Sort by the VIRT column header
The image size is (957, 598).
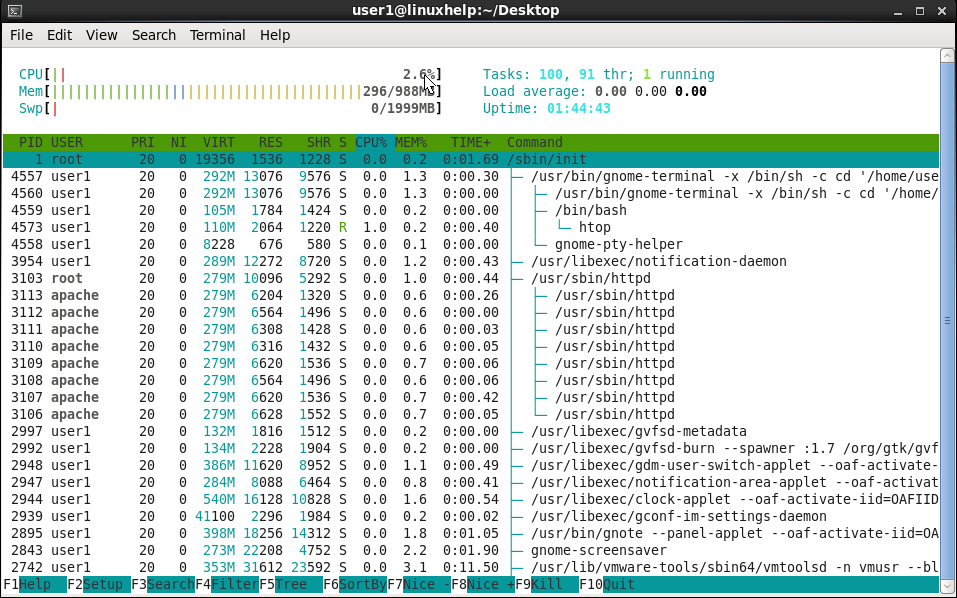tap(219, 142)
